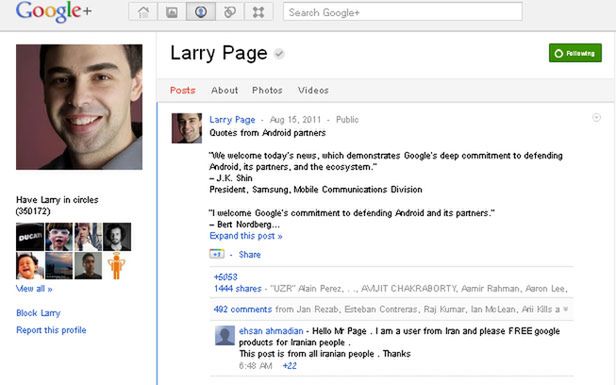Open post options circle menu icon
Image resolution: width=616 pixels, height=385 pixels.
(x=596, y=117)
